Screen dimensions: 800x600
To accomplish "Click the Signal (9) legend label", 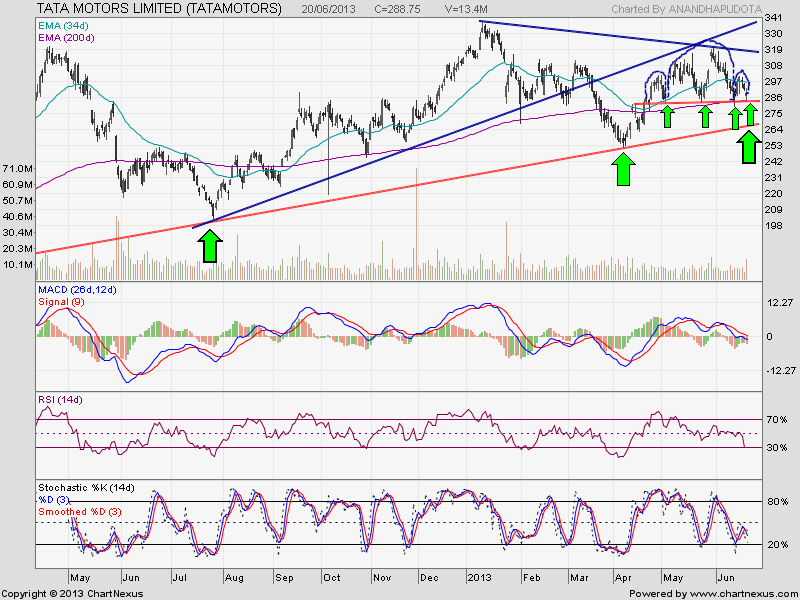I will tap(61, 302).
